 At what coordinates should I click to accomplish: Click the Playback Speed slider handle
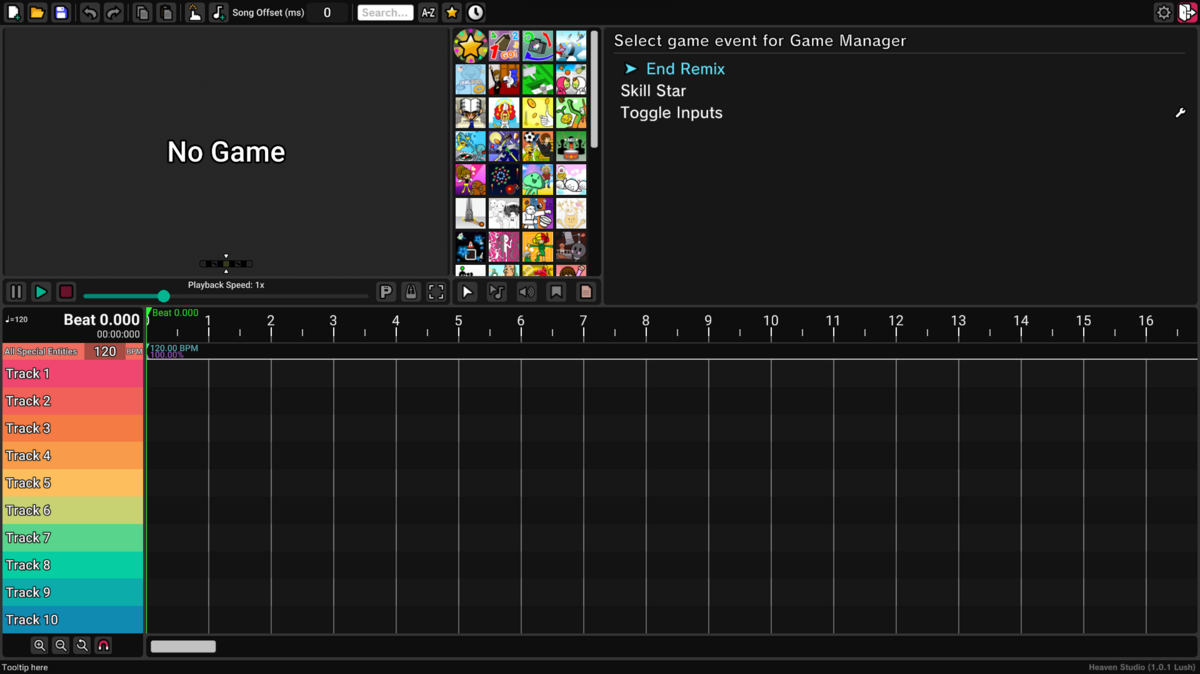(164, 296)
